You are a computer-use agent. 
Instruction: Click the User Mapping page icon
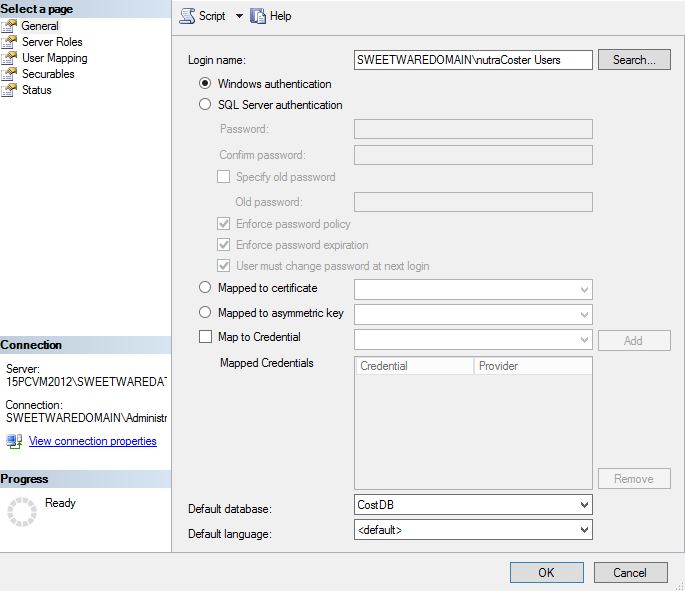9,58
